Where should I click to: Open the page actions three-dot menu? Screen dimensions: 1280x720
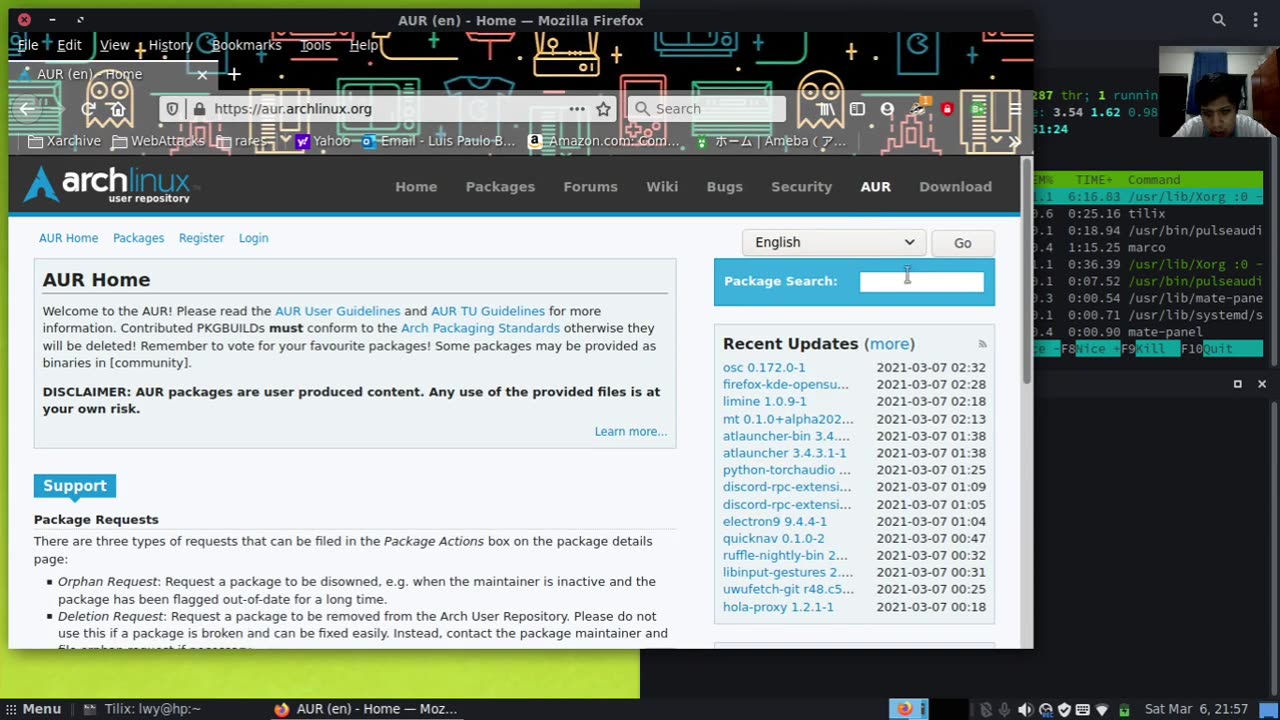click(x=577, y=109)
